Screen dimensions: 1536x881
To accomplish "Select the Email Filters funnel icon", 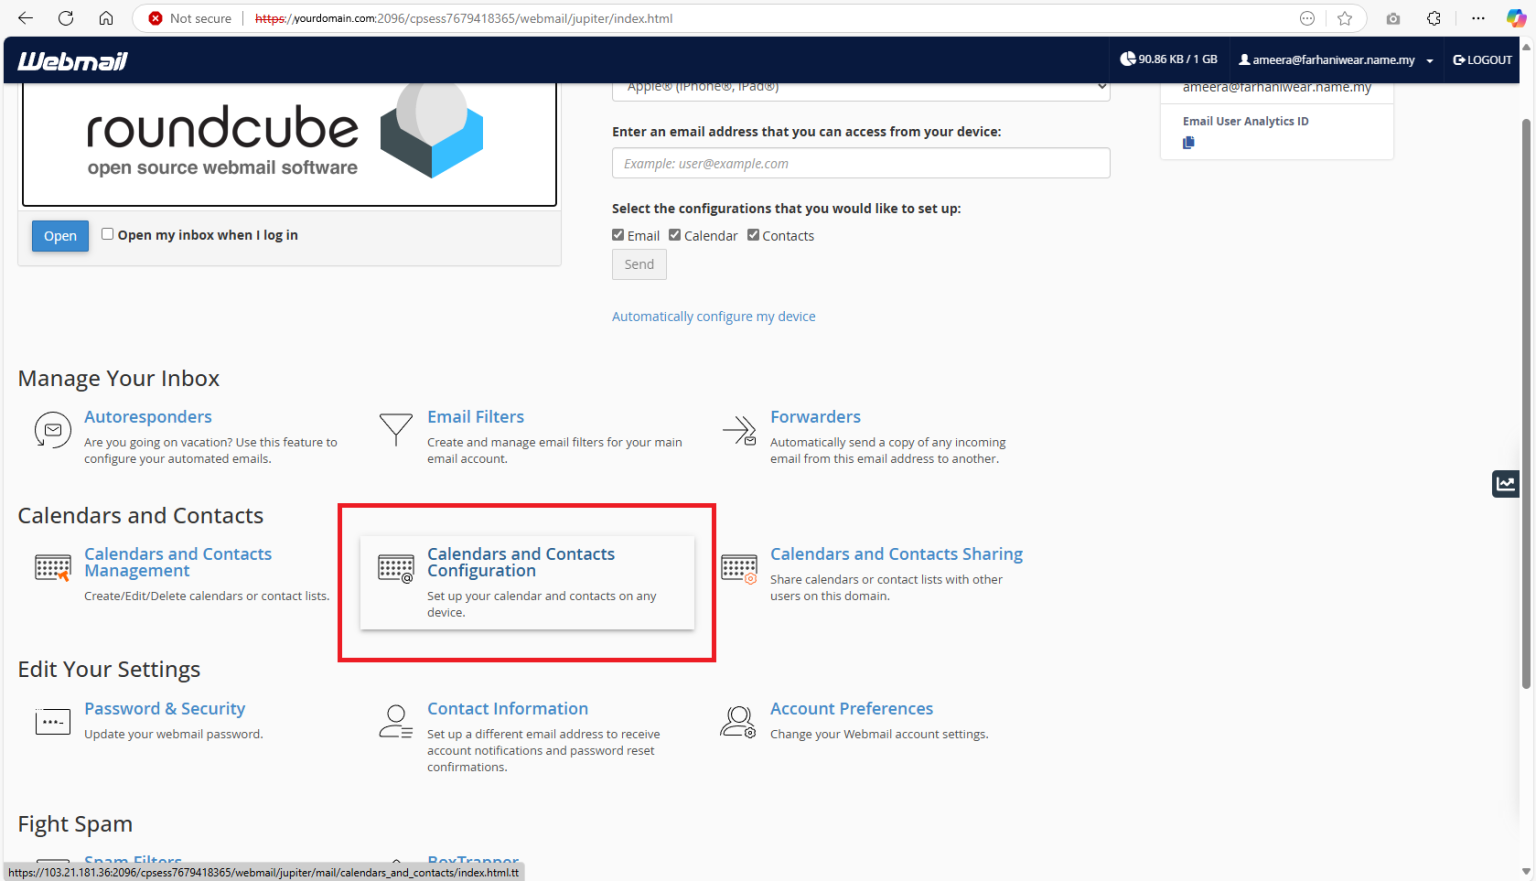I will [396, 428].
